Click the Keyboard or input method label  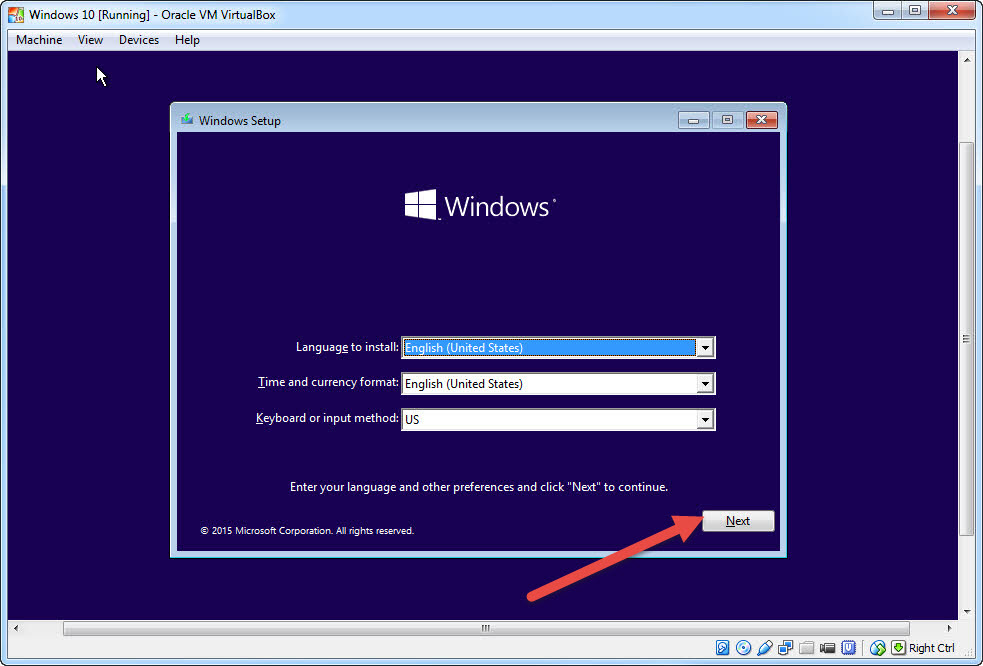327,418
